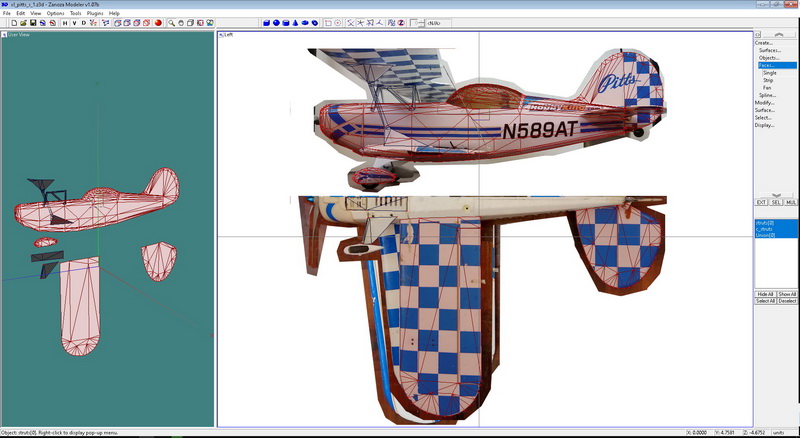Toggle the MUL mode button
Image resolution: width=800 pixels, height=438 pixels.
tap(790, 202)
